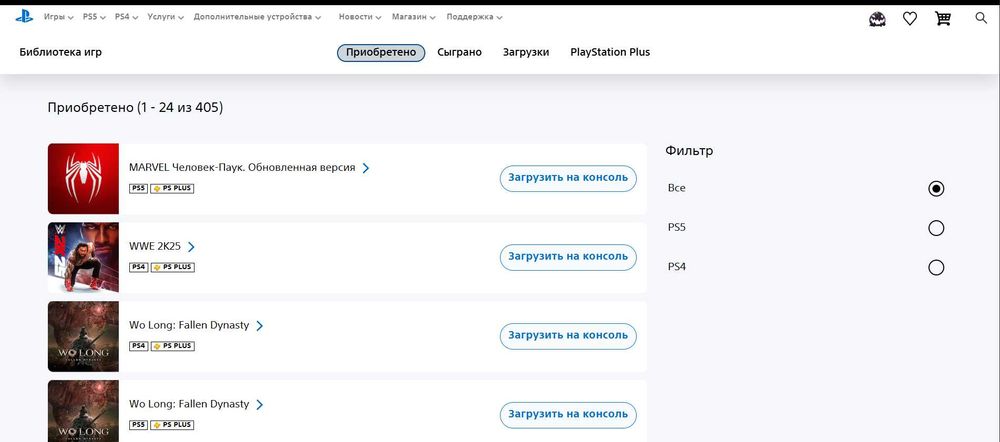Open details chevron next to MARVEL Человек-Паук
The width and height of the screenshot is (1000, 442).
pyautogui.click(x=365, y=168)
